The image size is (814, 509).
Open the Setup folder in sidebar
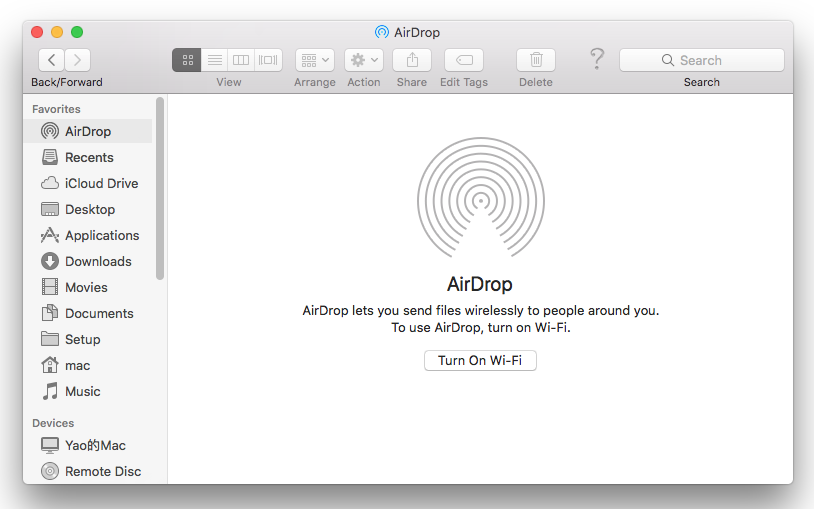pos(88,339)
